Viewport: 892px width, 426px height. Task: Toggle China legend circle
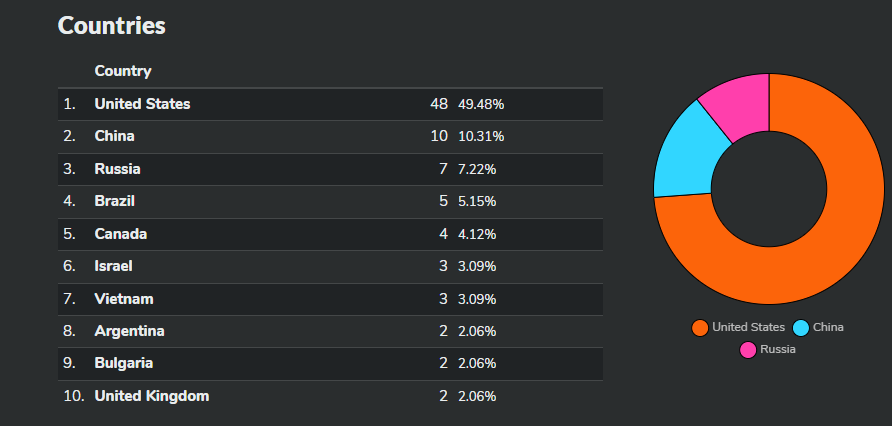click(800, 328)
